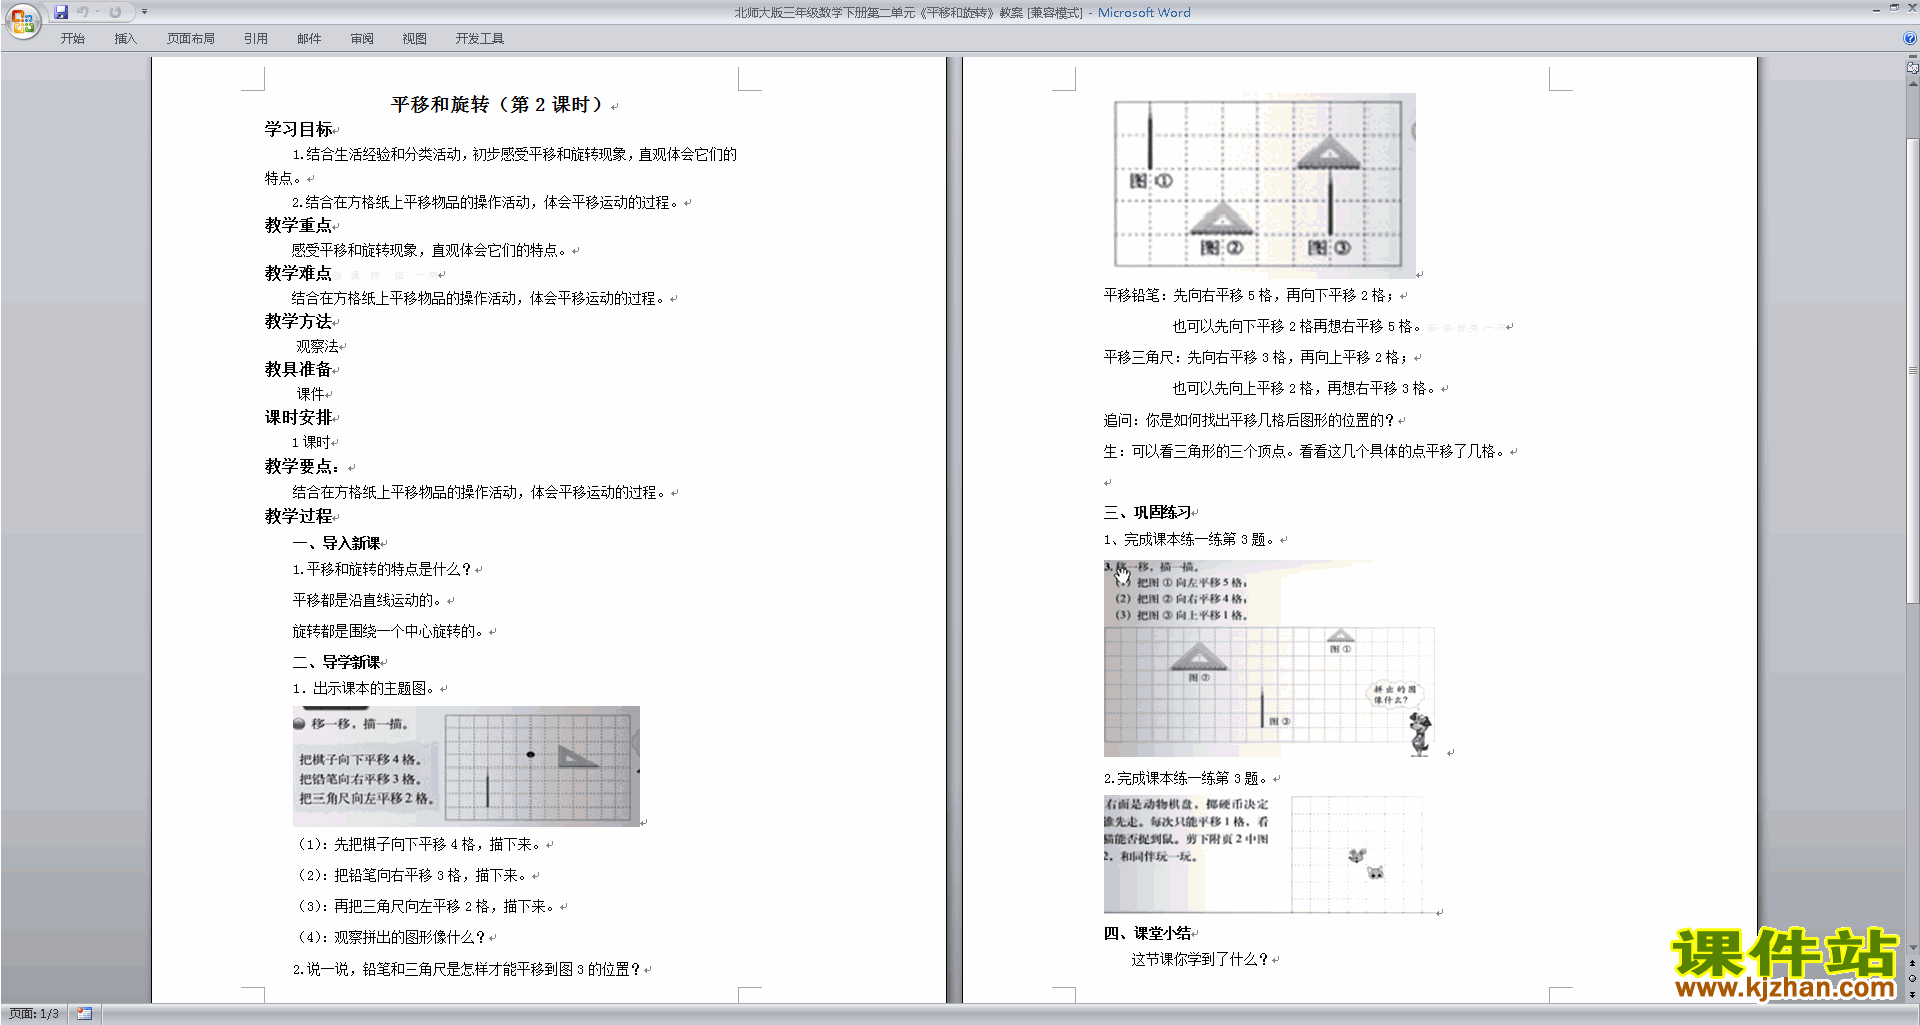Click the heading 教学要点：
This screenshot has width=1920, height=1025.
pos(303,467)
